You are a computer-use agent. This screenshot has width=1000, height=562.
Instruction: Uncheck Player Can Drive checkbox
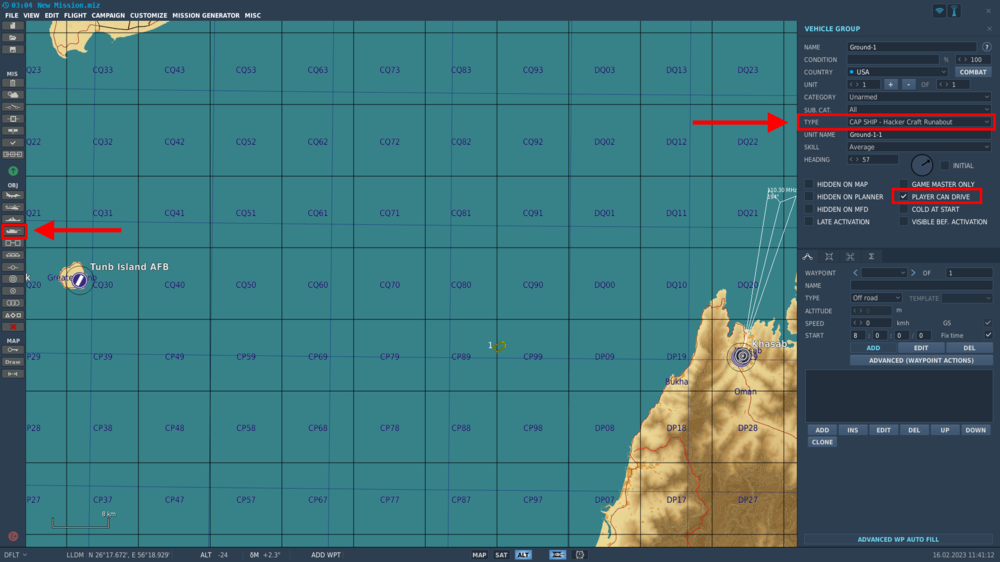click(903, 196)
